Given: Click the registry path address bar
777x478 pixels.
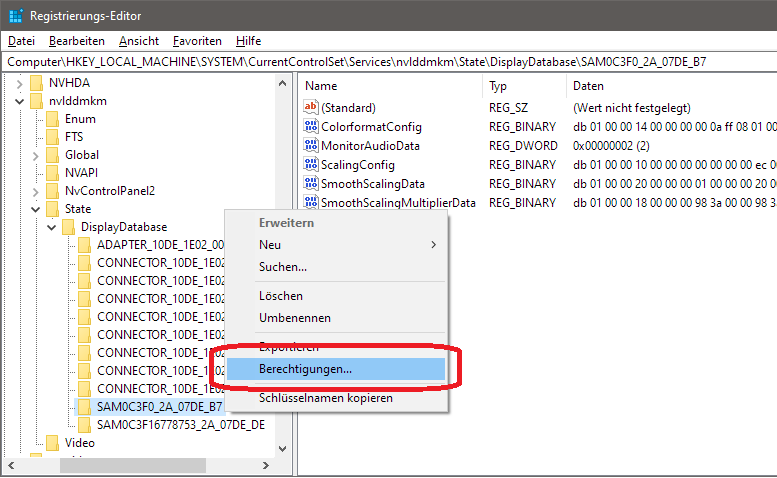Looking at the screenshot, I should (388, 62).
